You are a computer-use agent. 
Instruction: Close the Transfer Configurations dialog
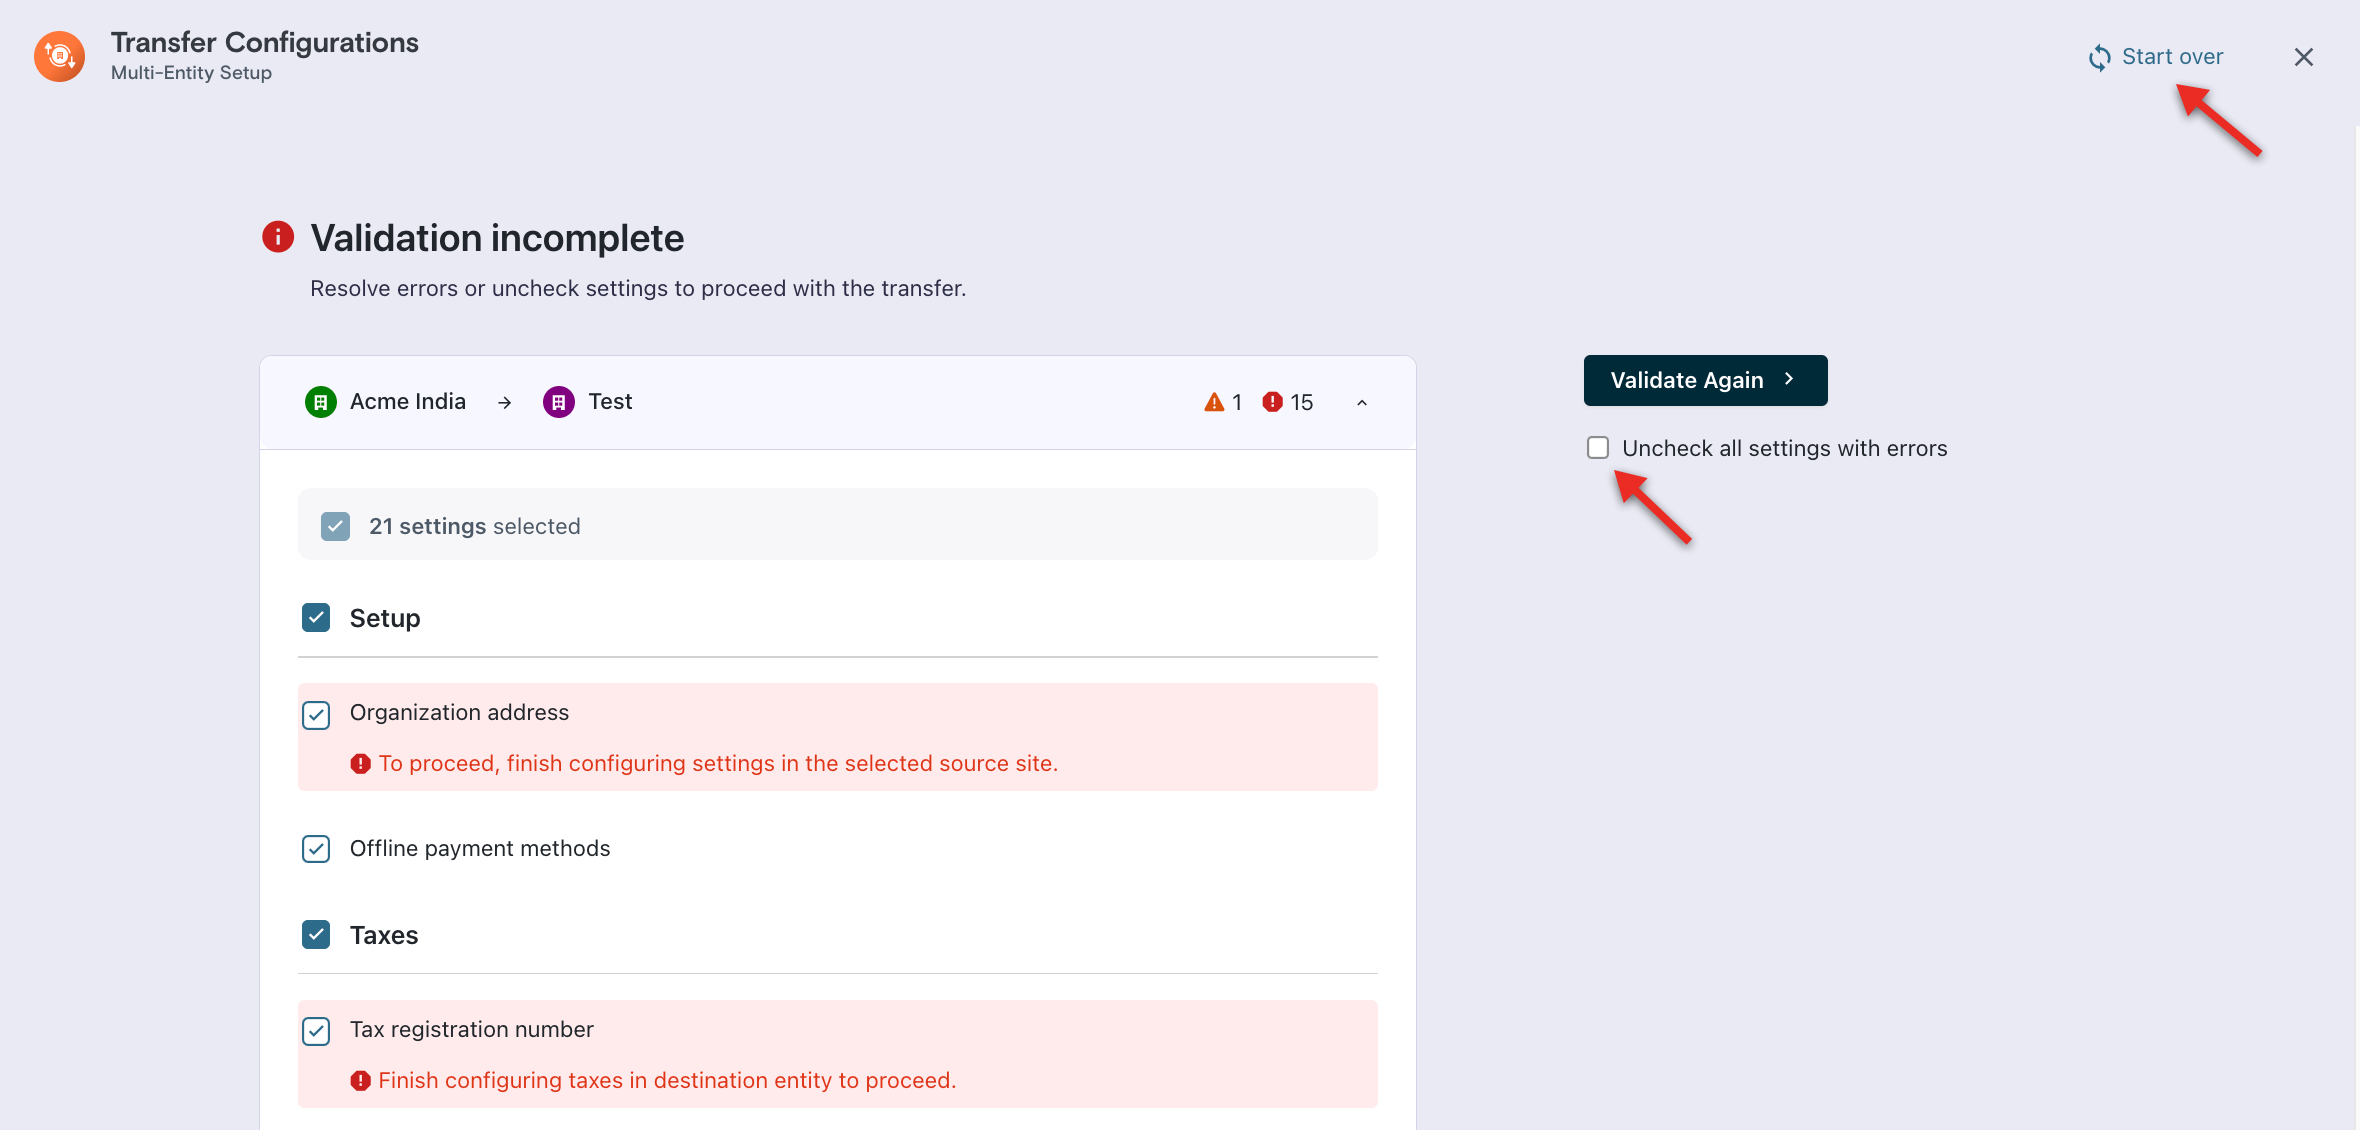2303,57
